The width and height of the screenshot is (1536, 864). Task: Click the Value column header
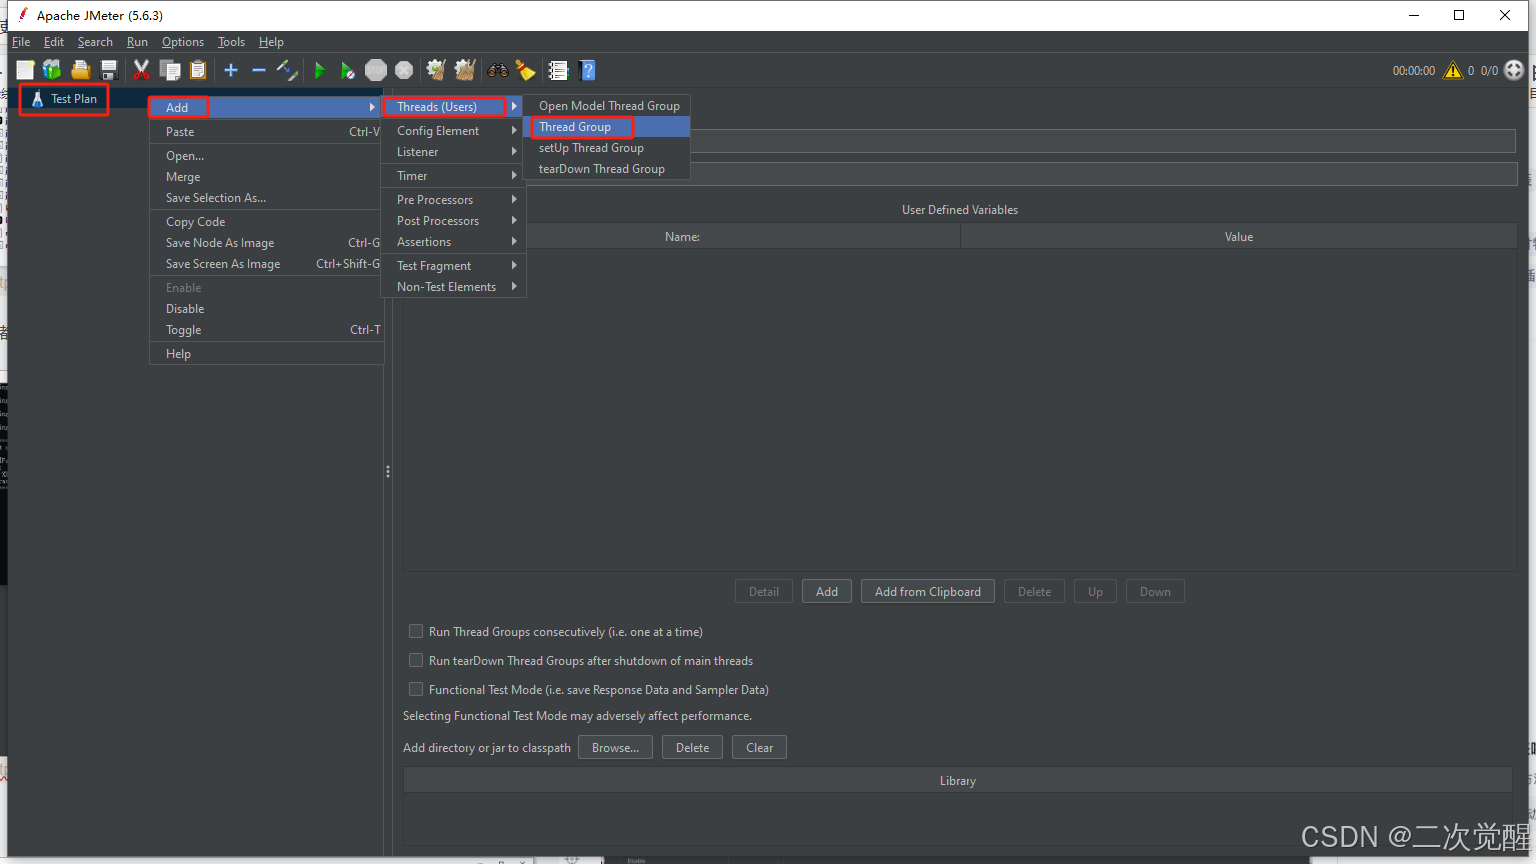1239,237
